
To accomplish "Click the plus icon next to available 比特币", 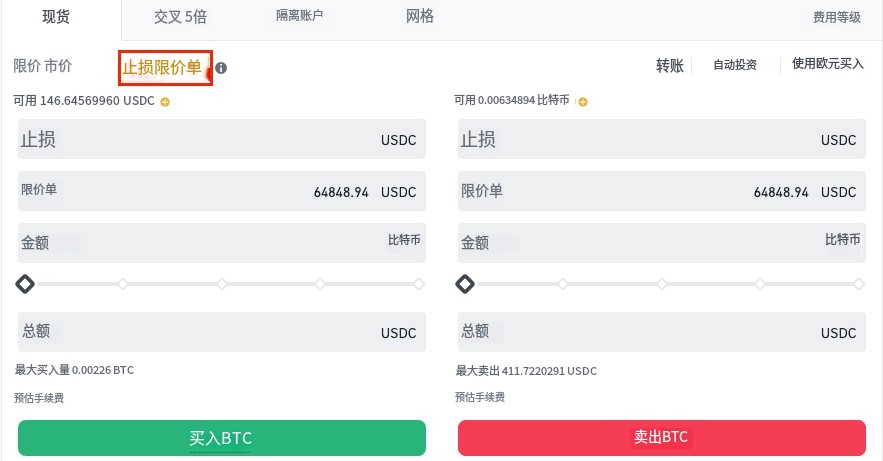I will coord(583,101).
